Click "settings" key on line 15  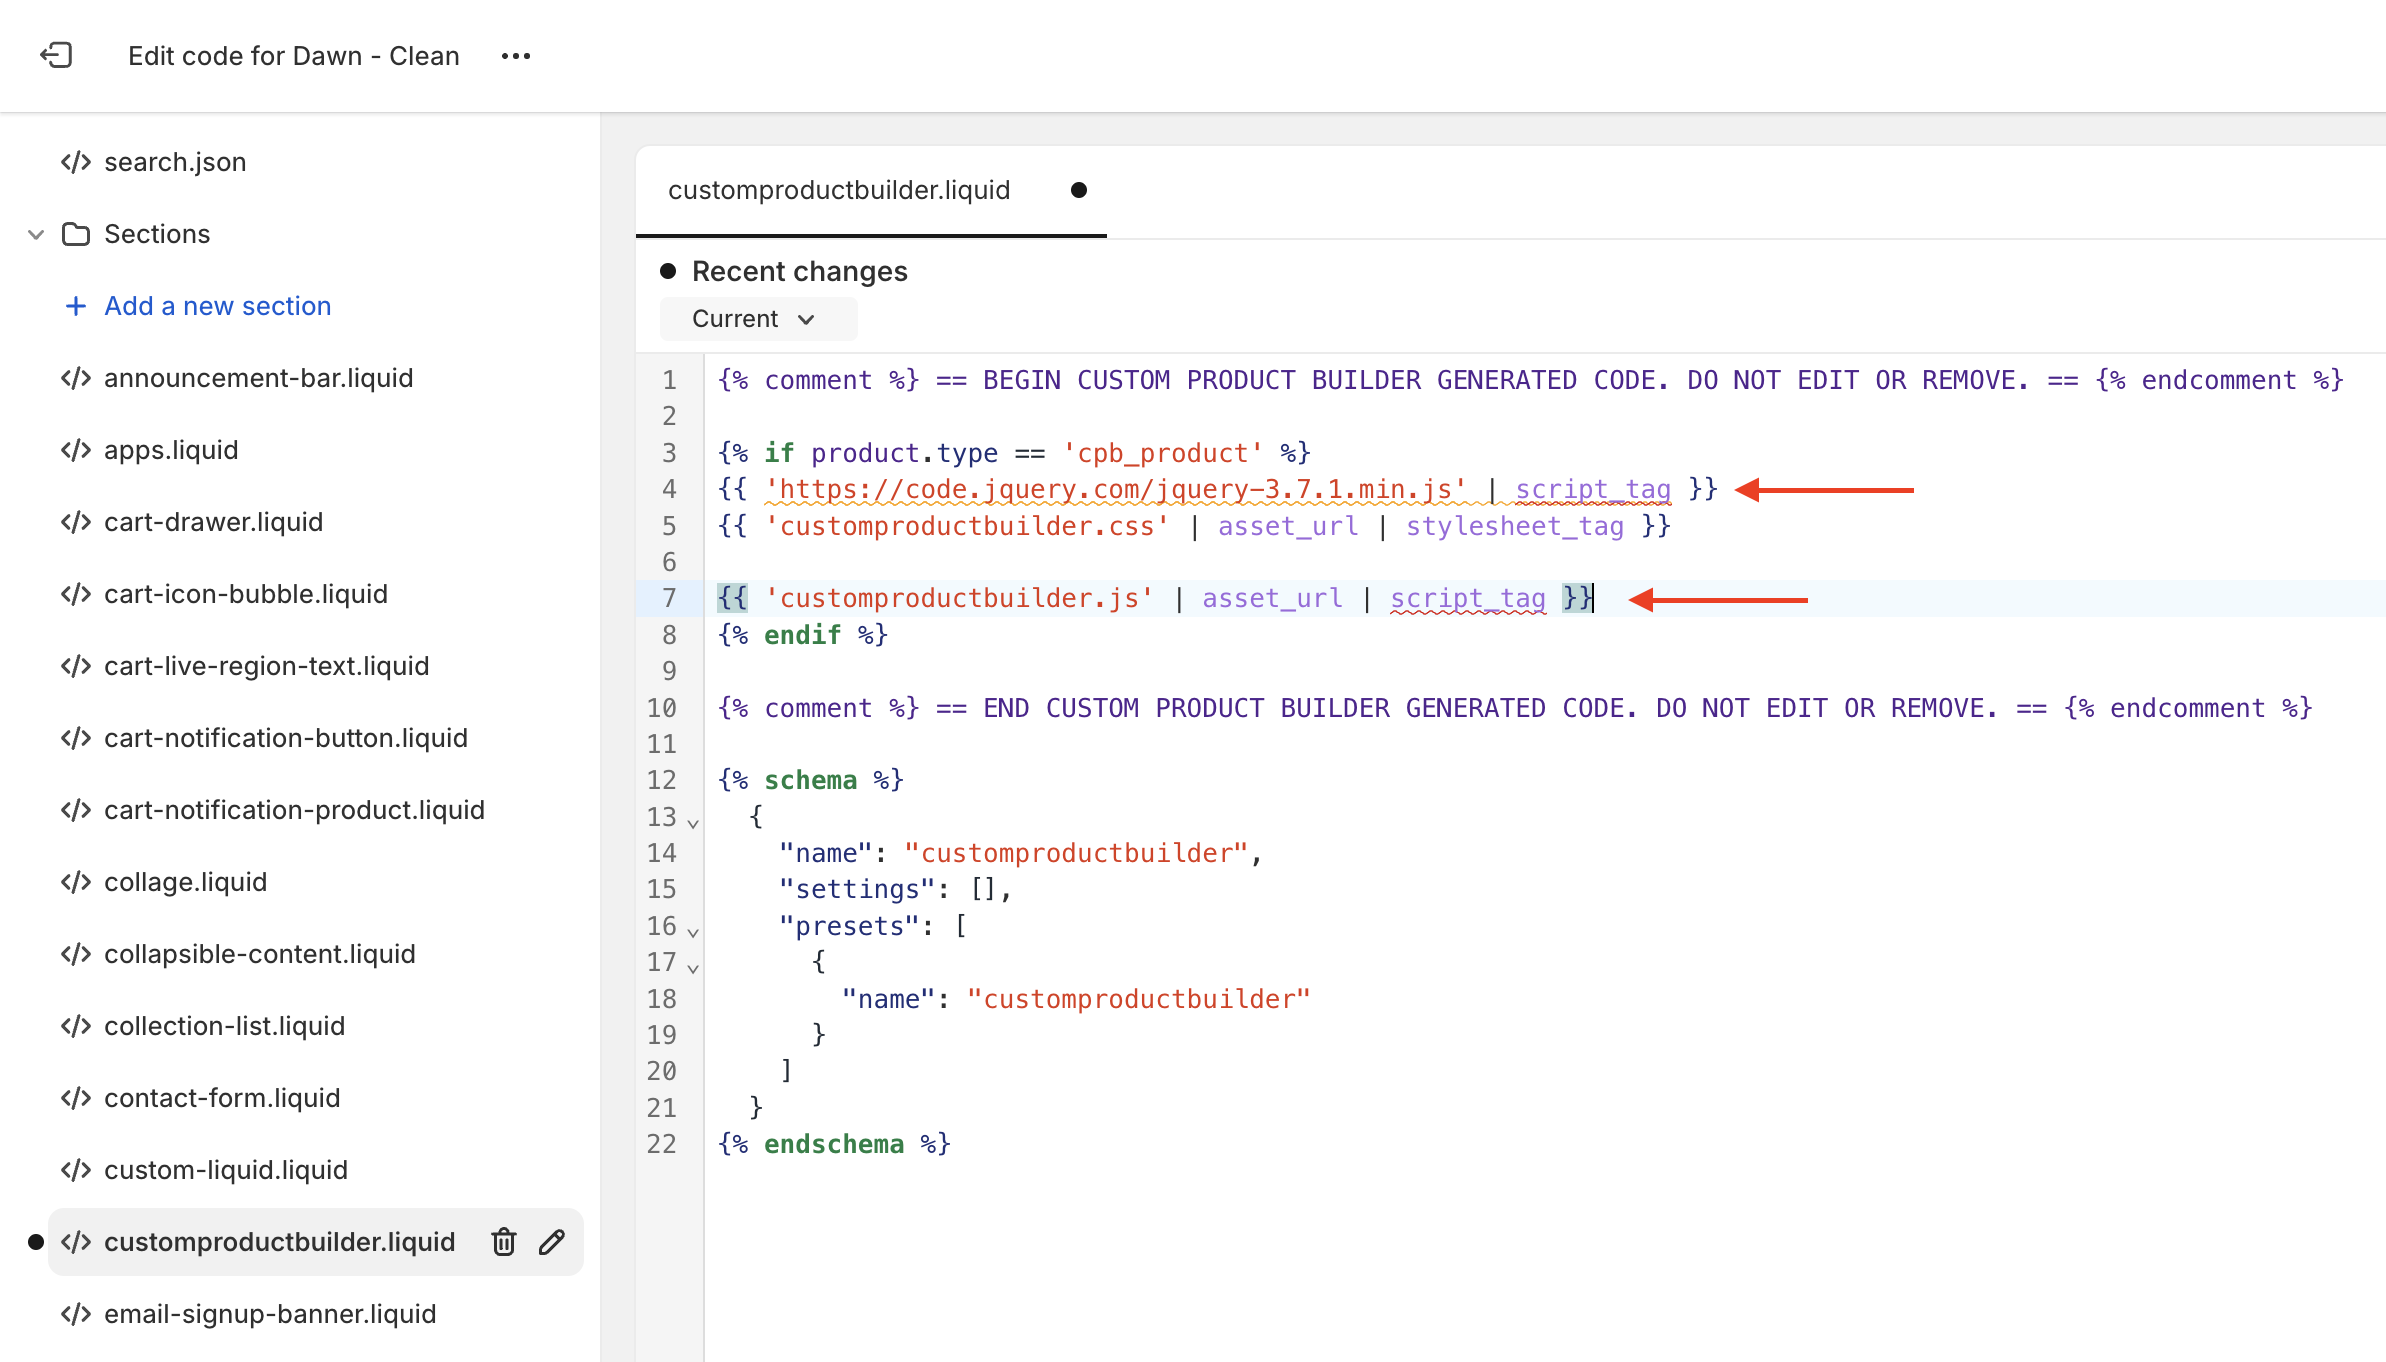point(857,889)
